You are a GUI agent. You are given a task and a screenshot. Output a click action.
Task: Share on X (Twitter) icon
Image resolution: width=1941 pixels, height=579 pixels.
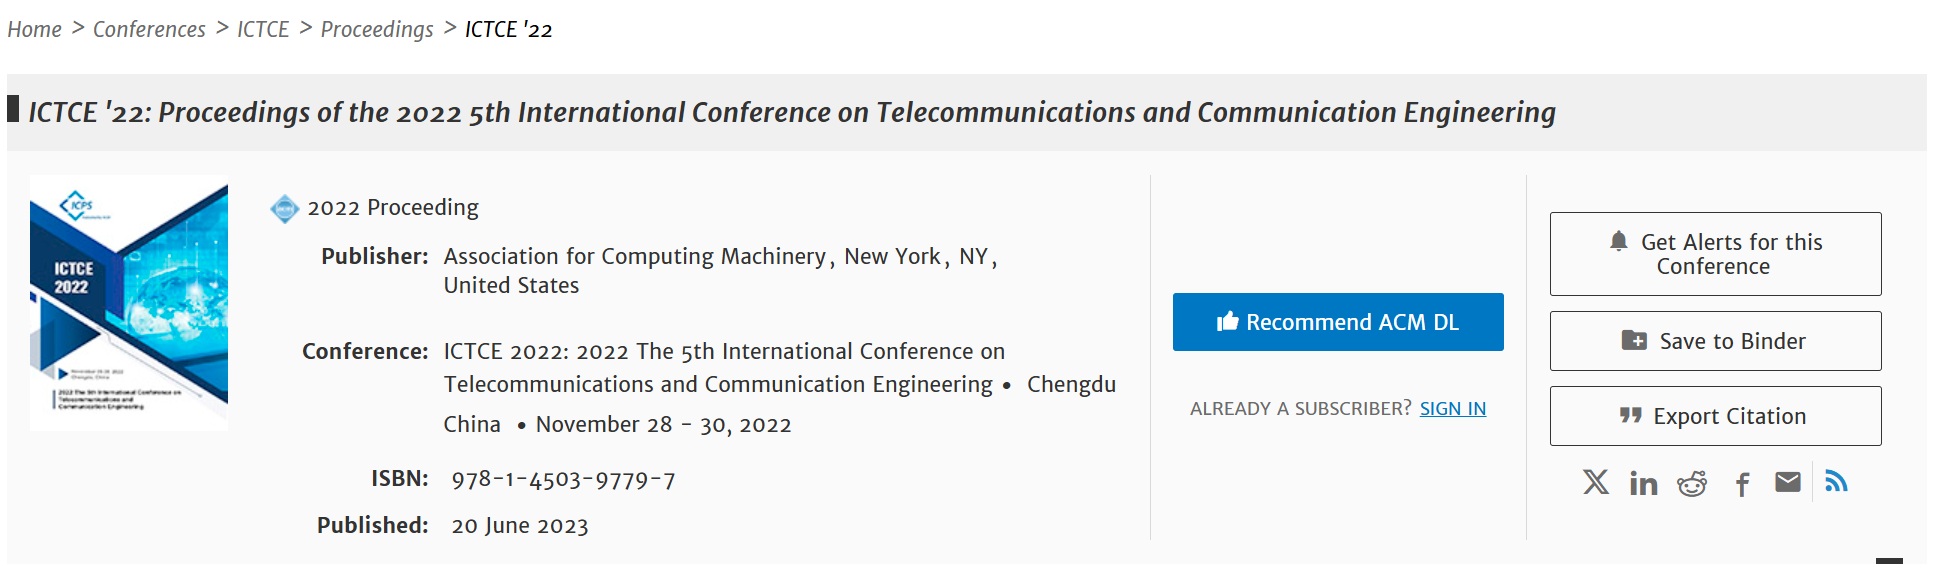1596,483
